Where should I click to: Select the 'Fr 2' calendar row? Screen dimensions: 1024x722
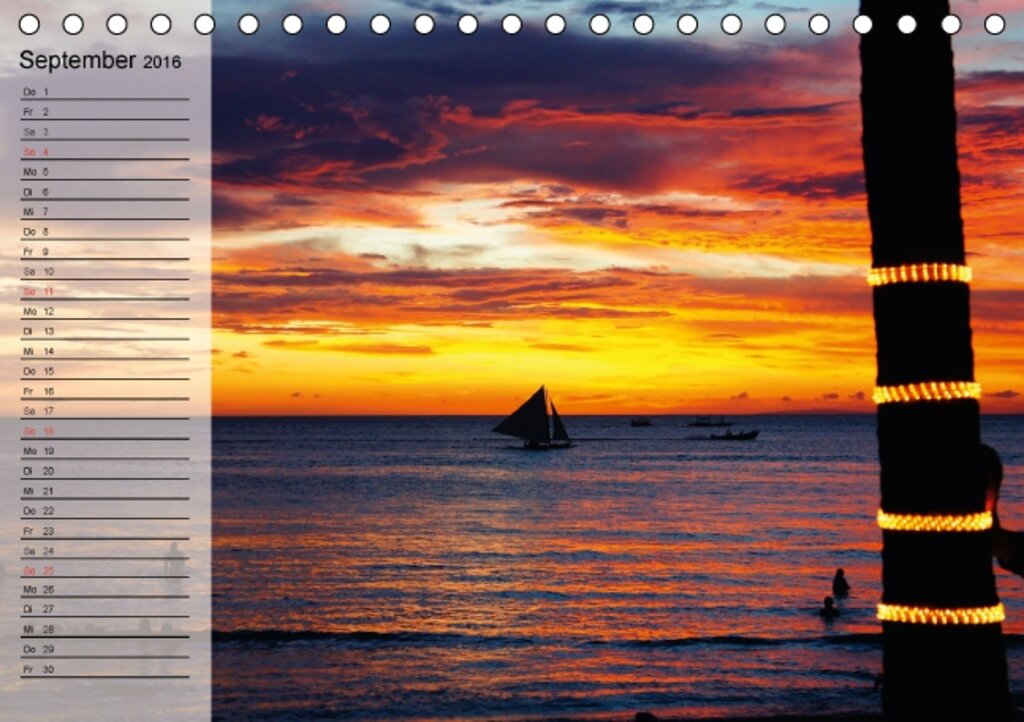pyautogui.click(x=104, y=112)
